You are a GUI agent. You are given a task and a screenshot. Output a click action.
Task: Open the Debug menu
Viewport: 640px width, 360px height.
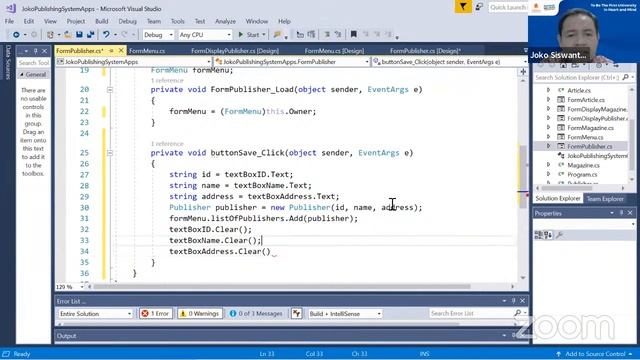coord(127,21)
